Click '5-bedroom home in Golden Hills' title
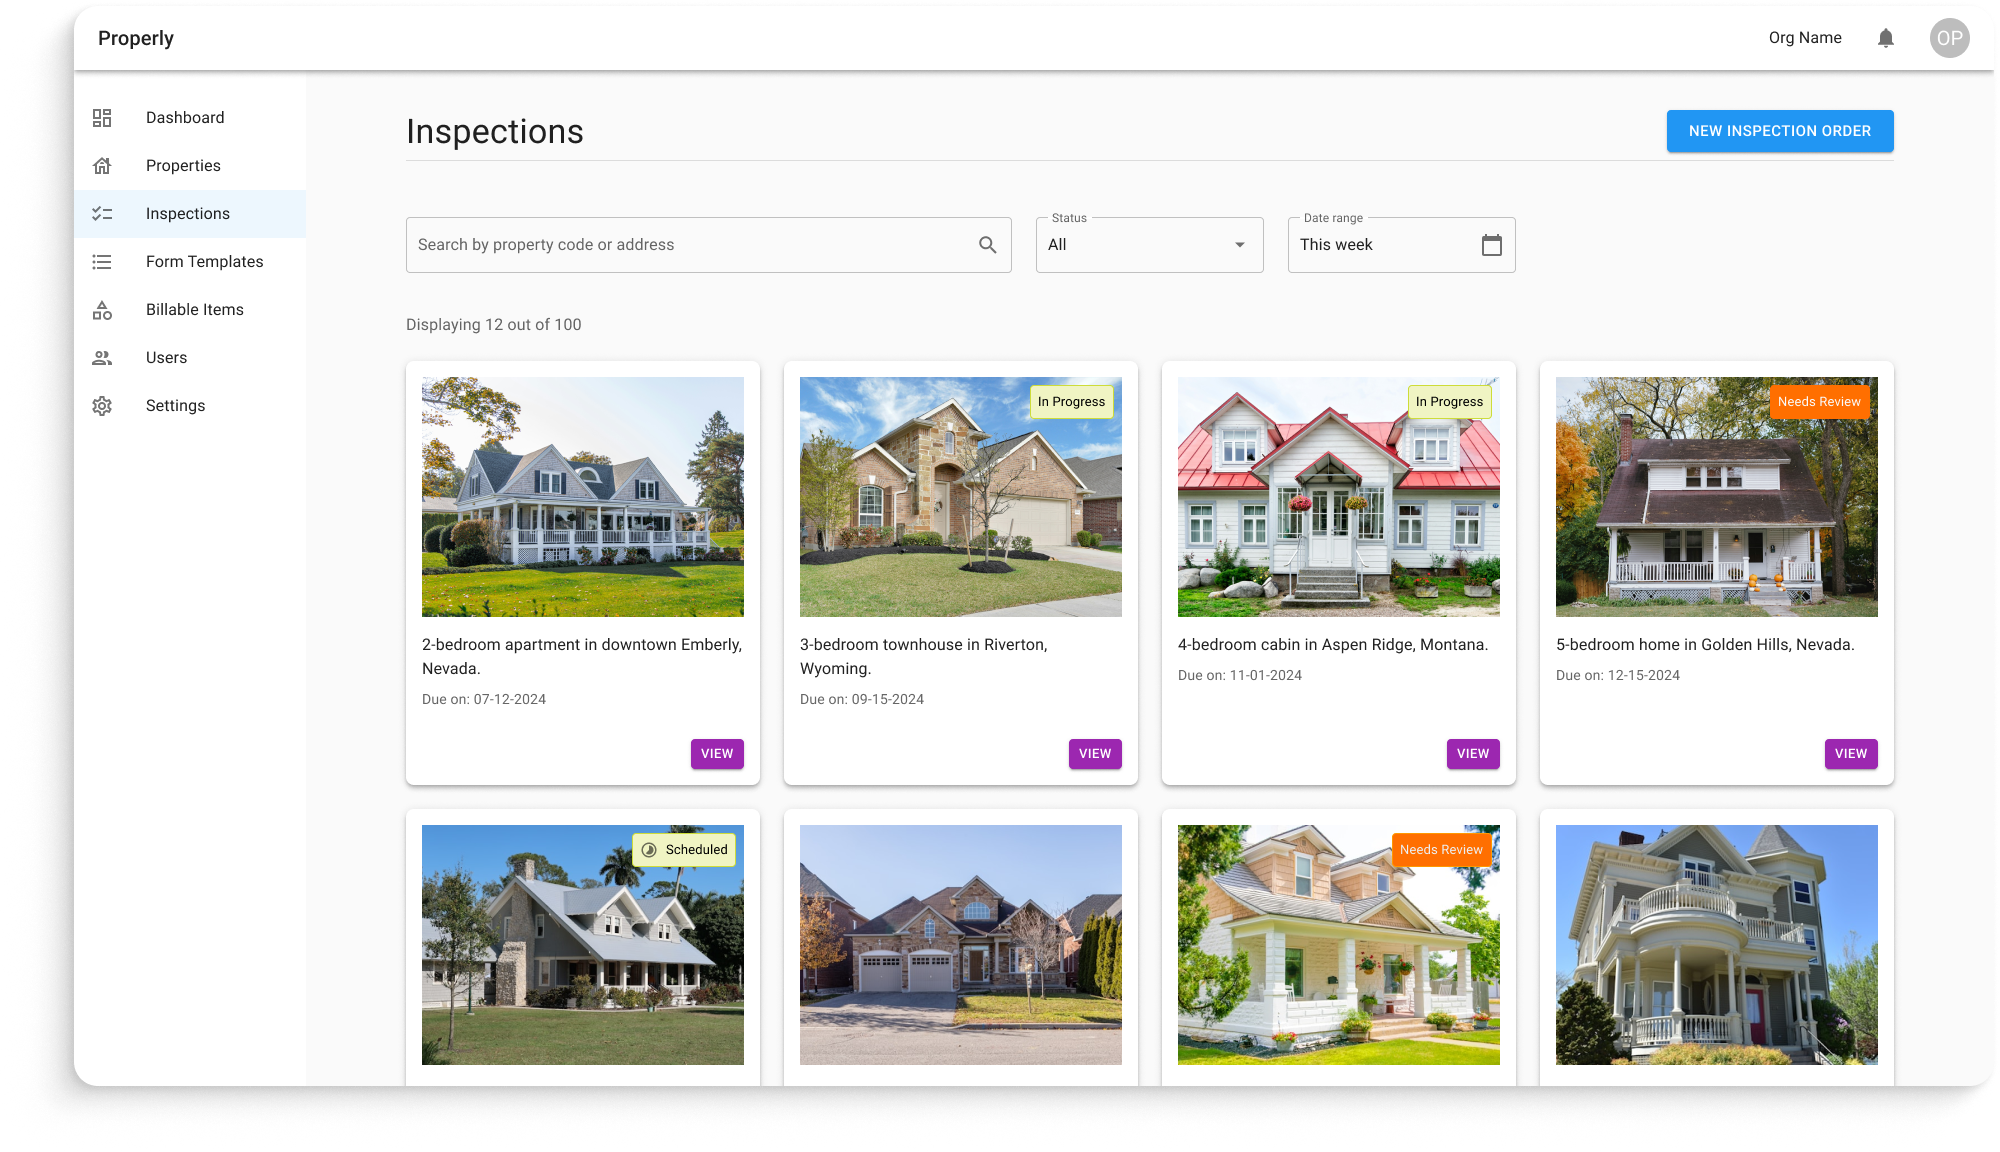This screenshot has height=1152, width=2000. (1705, 645)
